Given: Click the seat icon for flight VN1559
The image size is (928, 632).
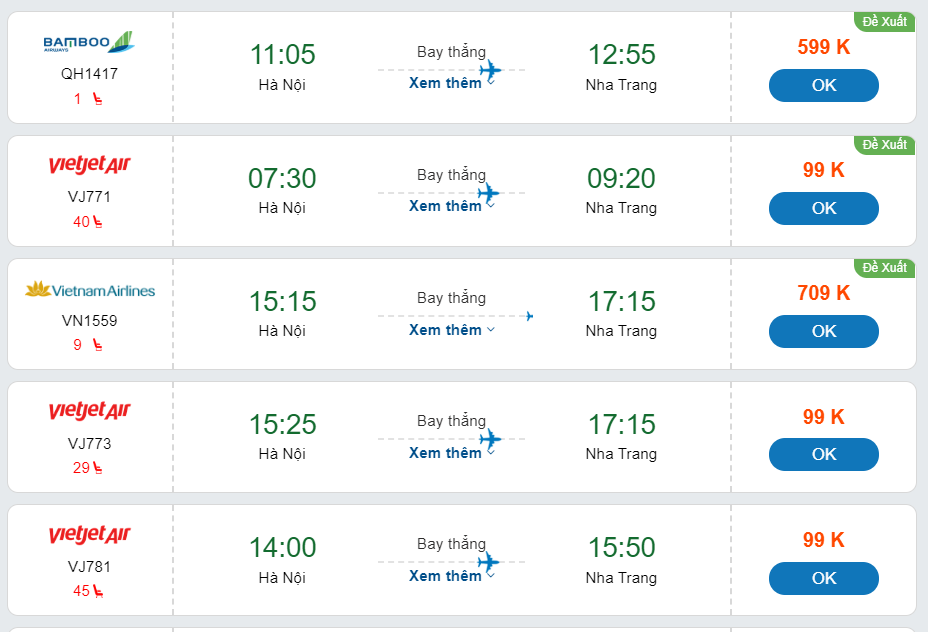Looking at the screenshot, I should pos(97,345).
